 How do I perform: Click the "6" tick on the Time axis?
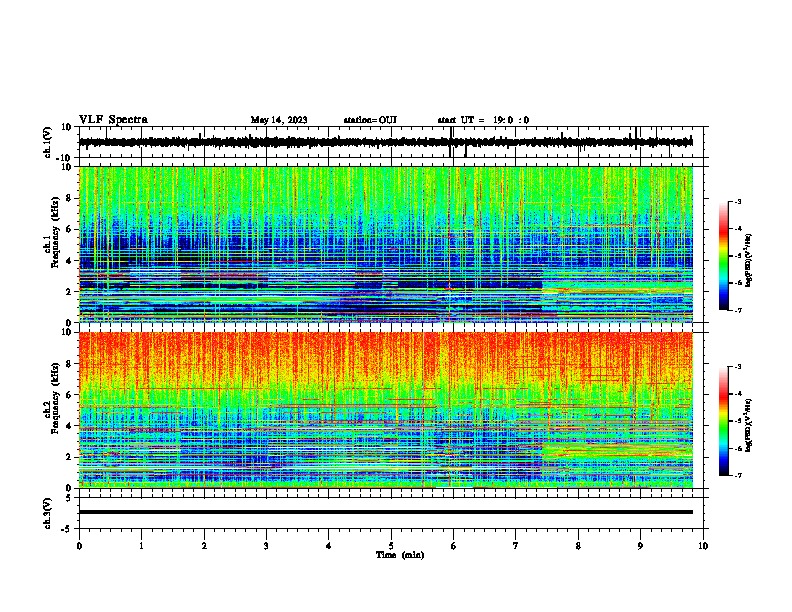click(454, 546)
